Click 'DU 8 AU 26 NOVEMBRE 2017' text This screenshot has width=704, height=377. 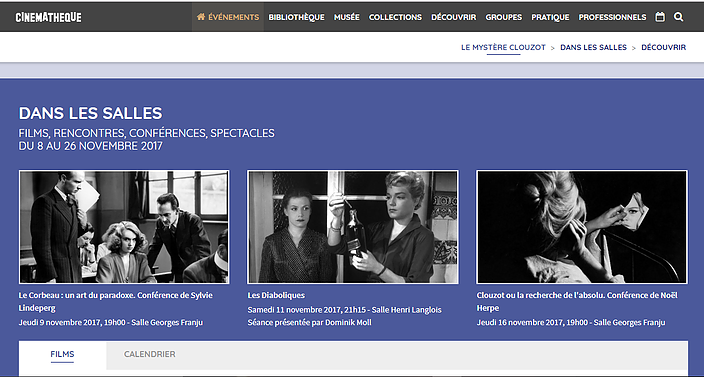[x=90, y=146]
